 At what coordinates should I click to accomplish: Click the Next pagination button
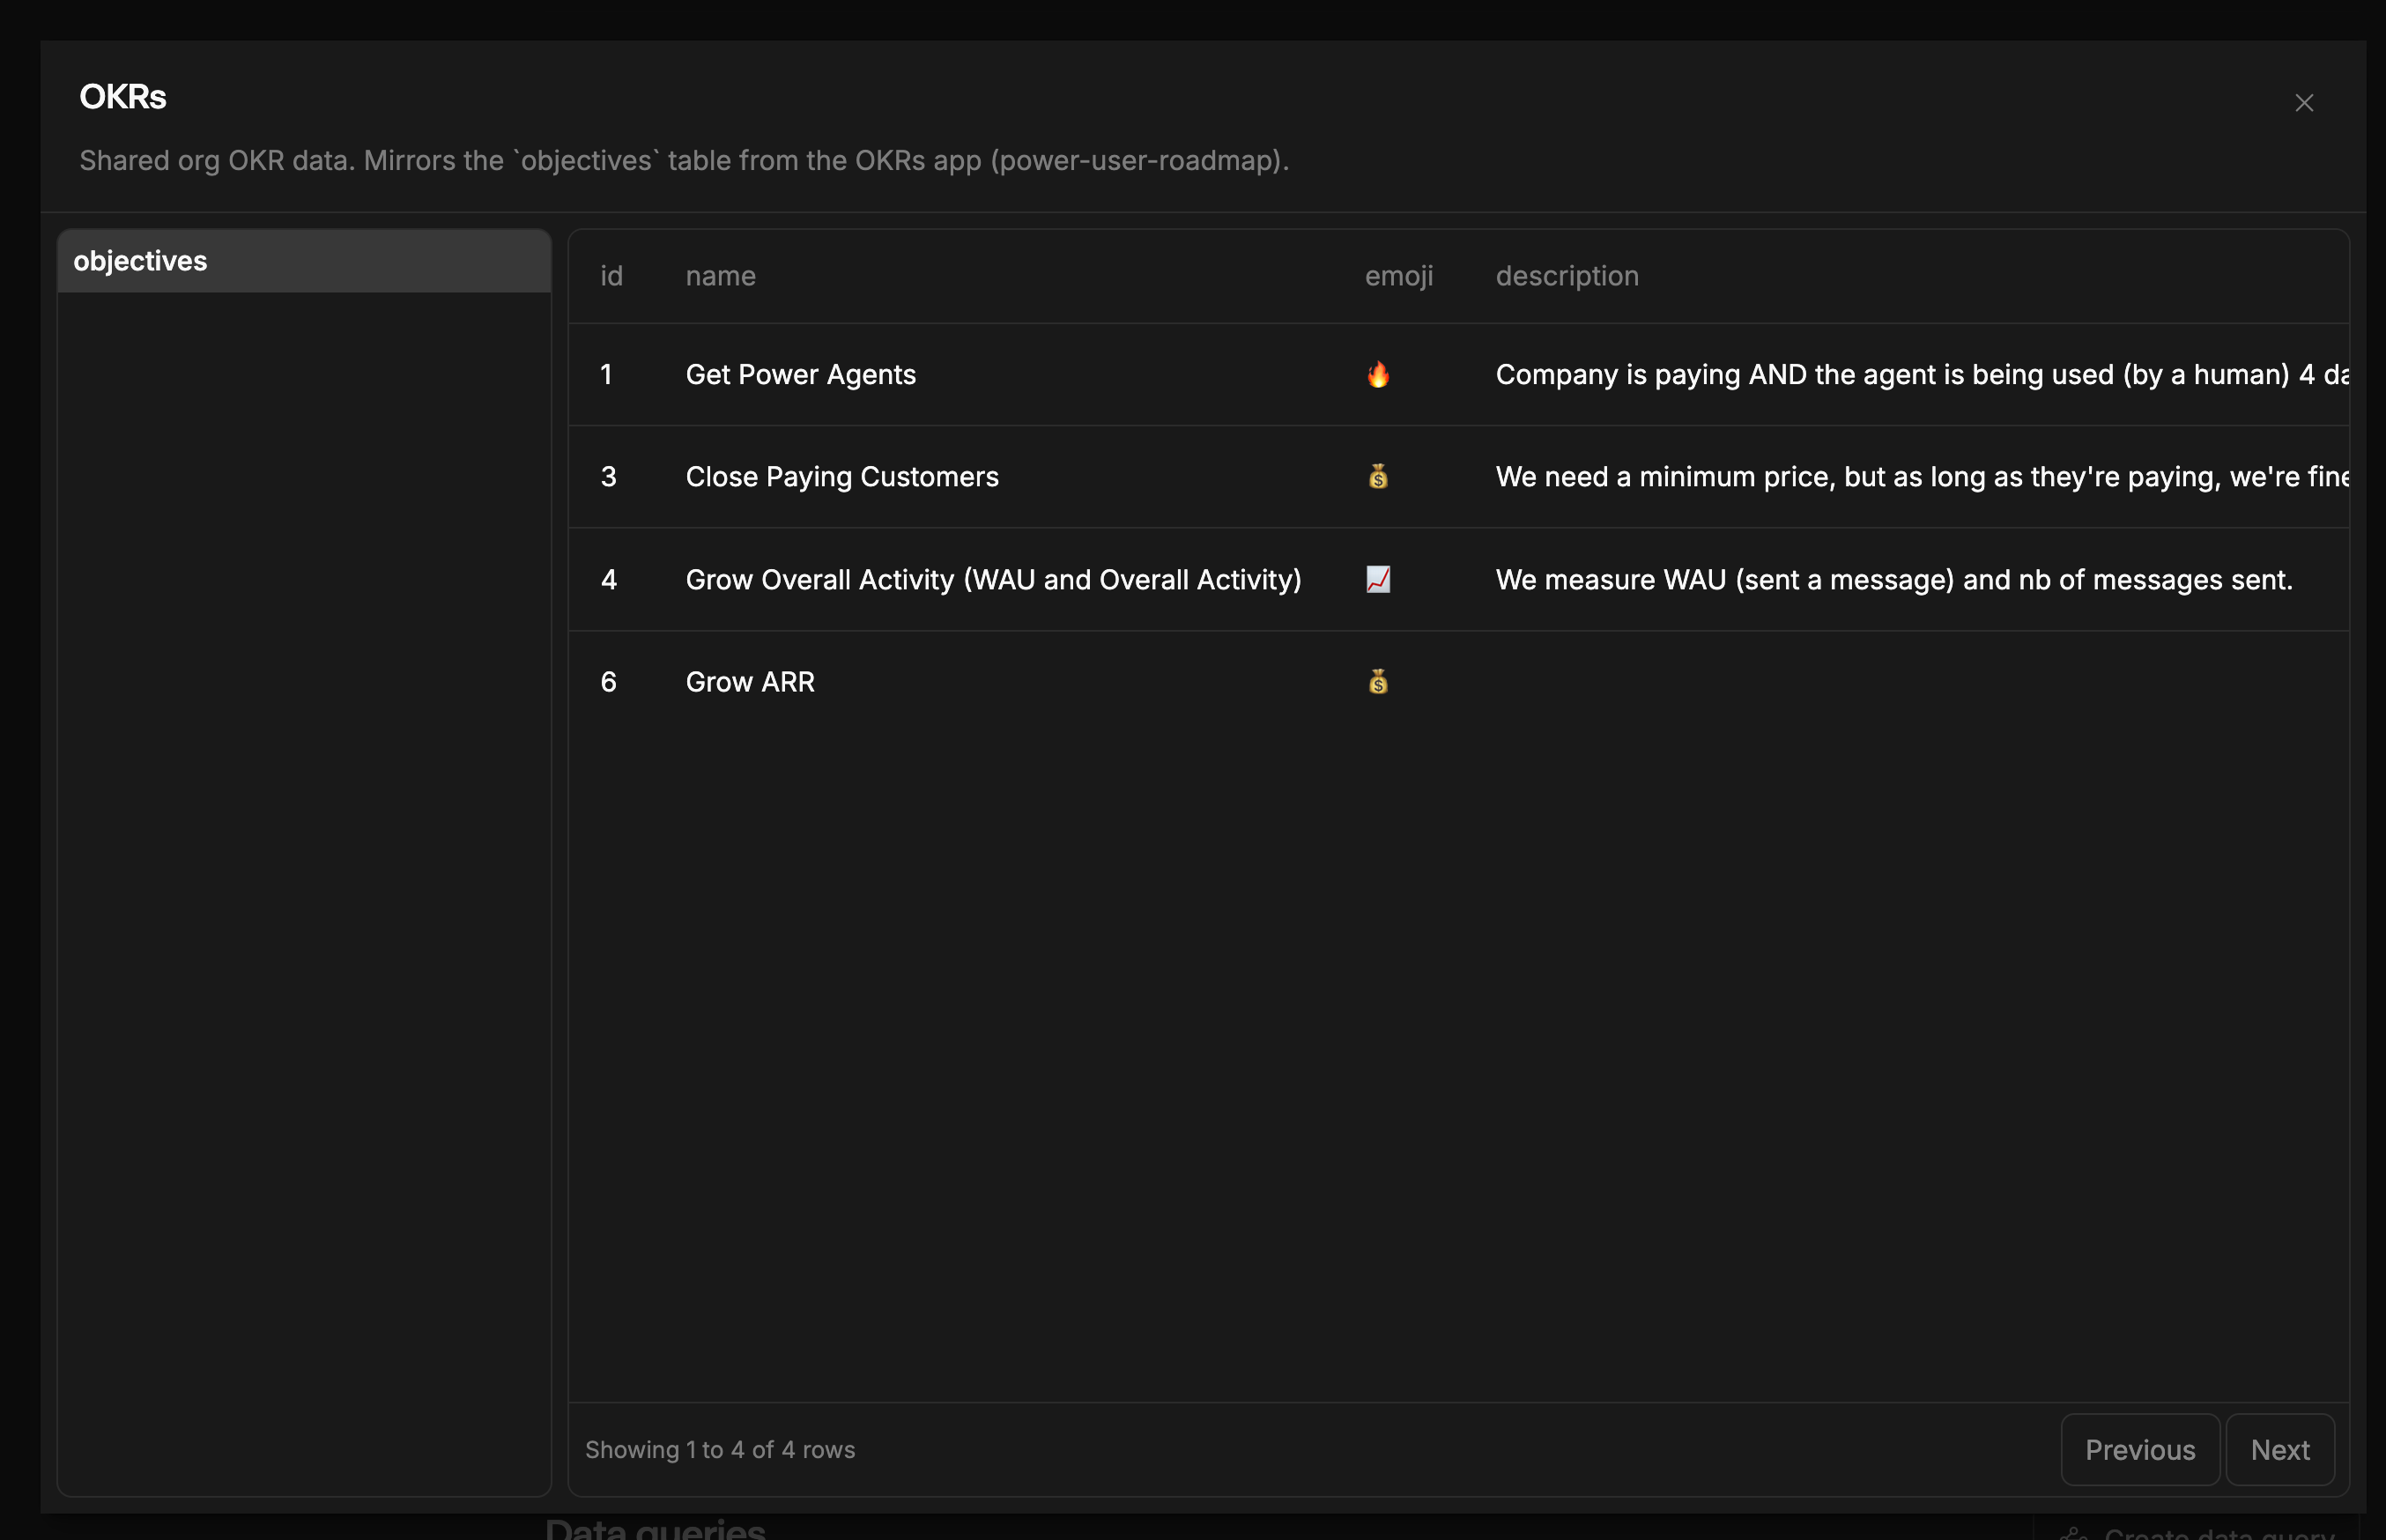point(2280,1449)
